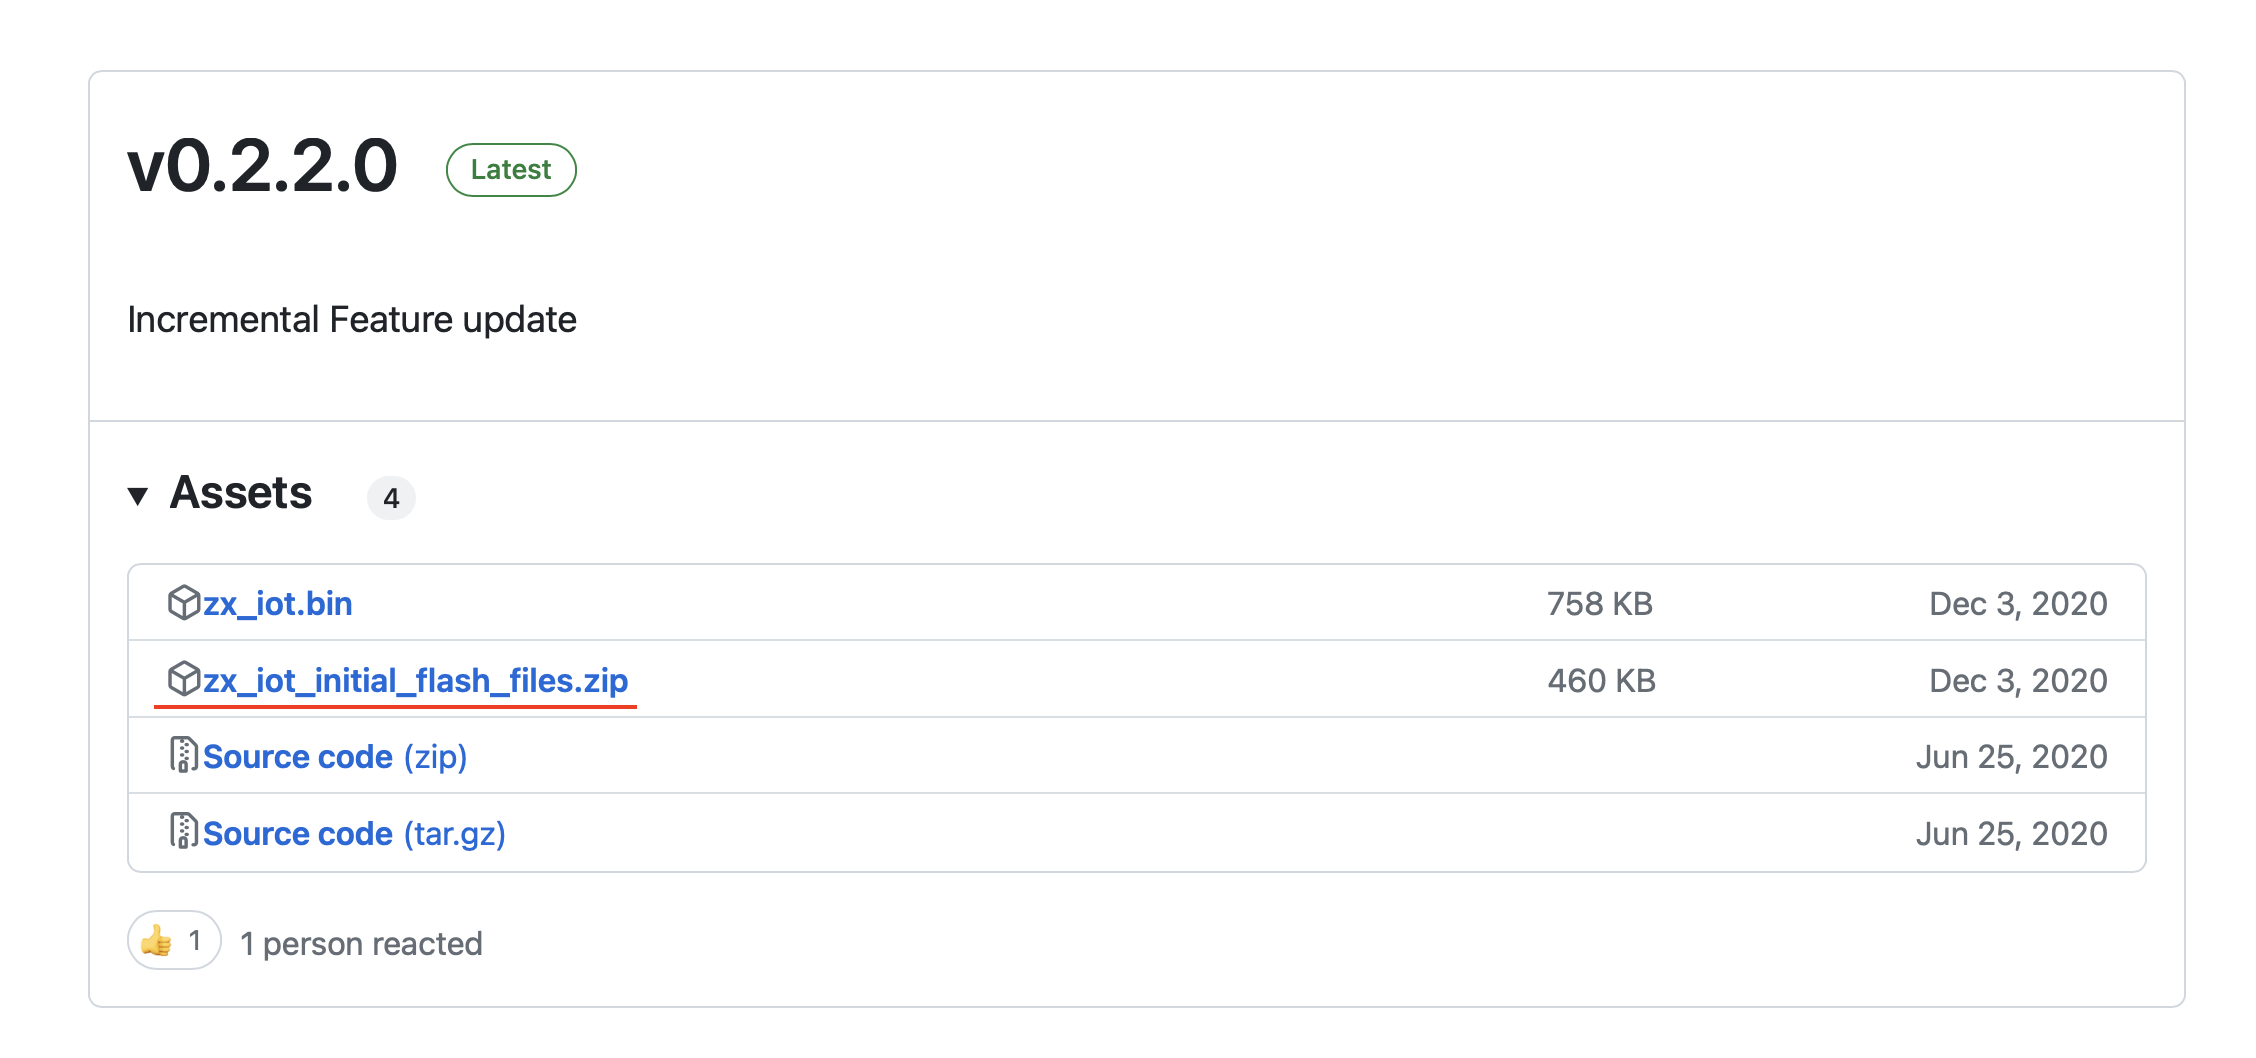This screenshot has width=2256, height=1058.
Task: Click the assets count badge showing 4
Action: pyautogui.click(x=391, y=498)
